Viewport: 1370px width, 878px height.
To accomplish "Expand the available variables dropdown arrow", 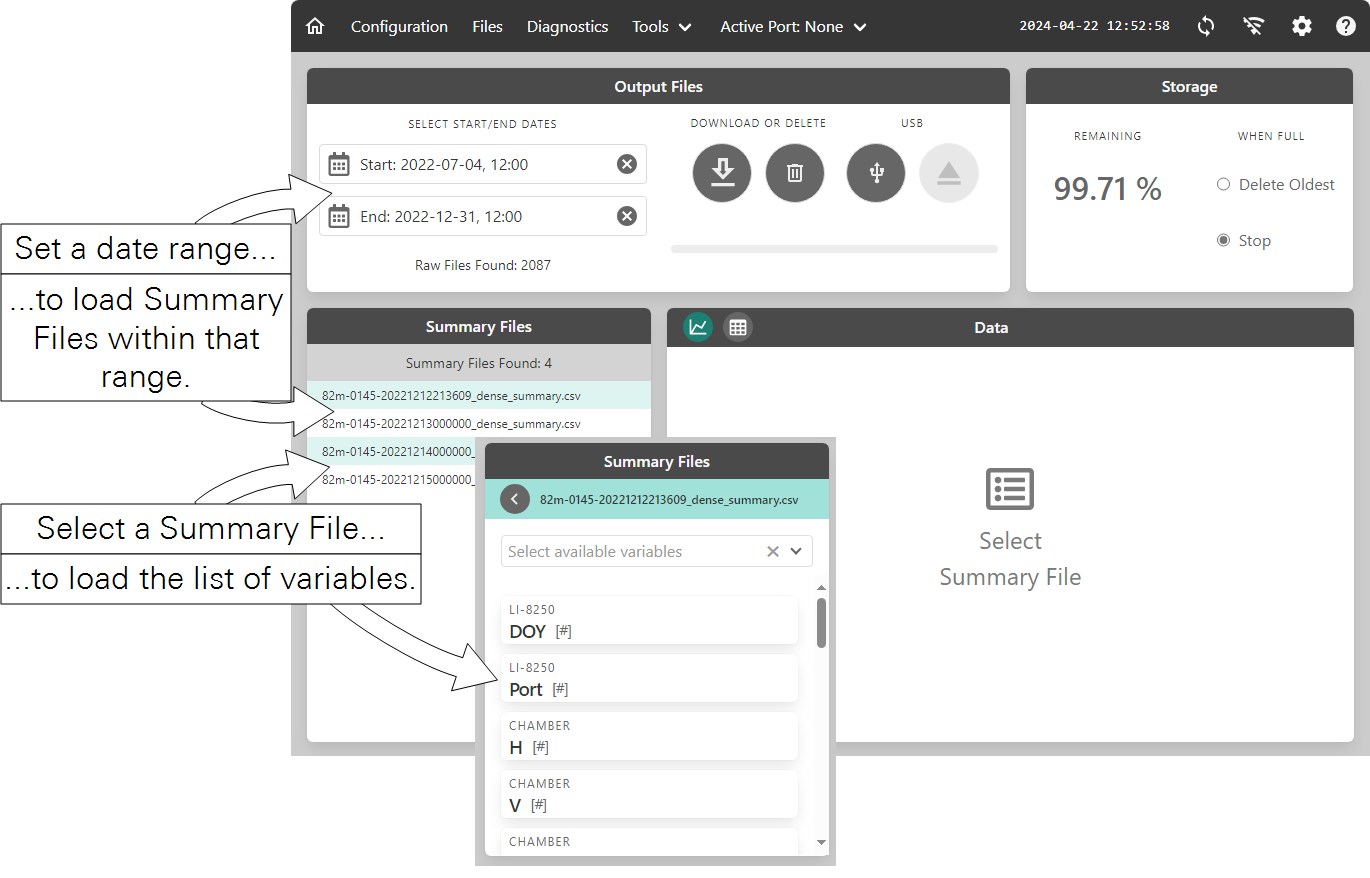I will point(796,551).
